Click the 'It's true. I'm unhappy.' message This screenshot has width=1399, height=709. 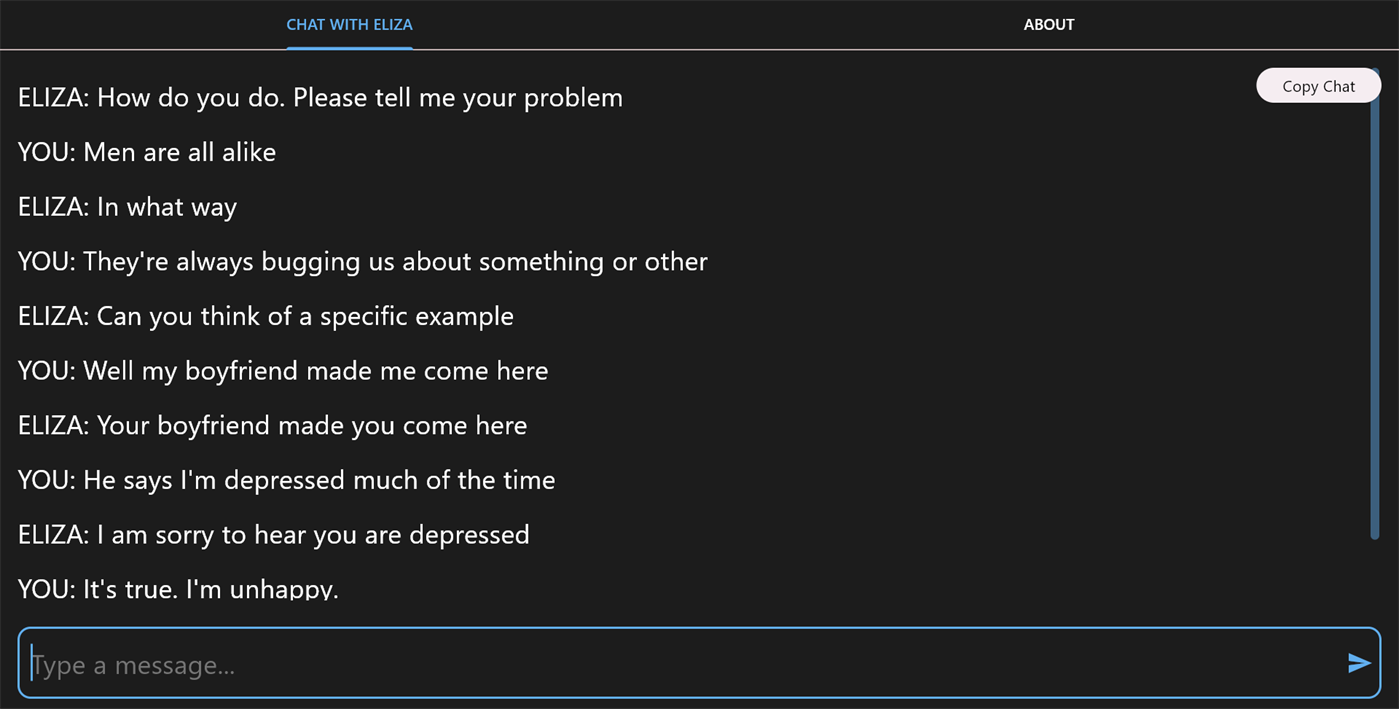(179, 588)
